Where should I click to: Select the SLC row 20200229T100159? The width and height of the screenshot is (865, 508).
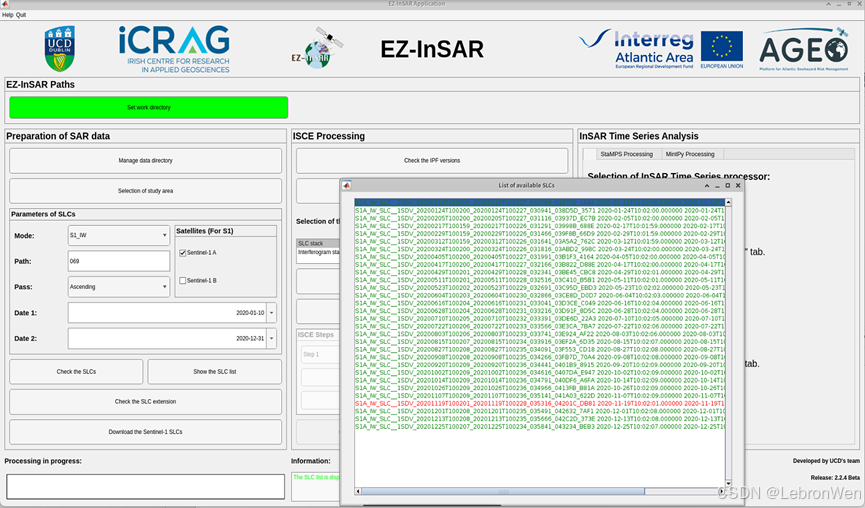(540, 233)
